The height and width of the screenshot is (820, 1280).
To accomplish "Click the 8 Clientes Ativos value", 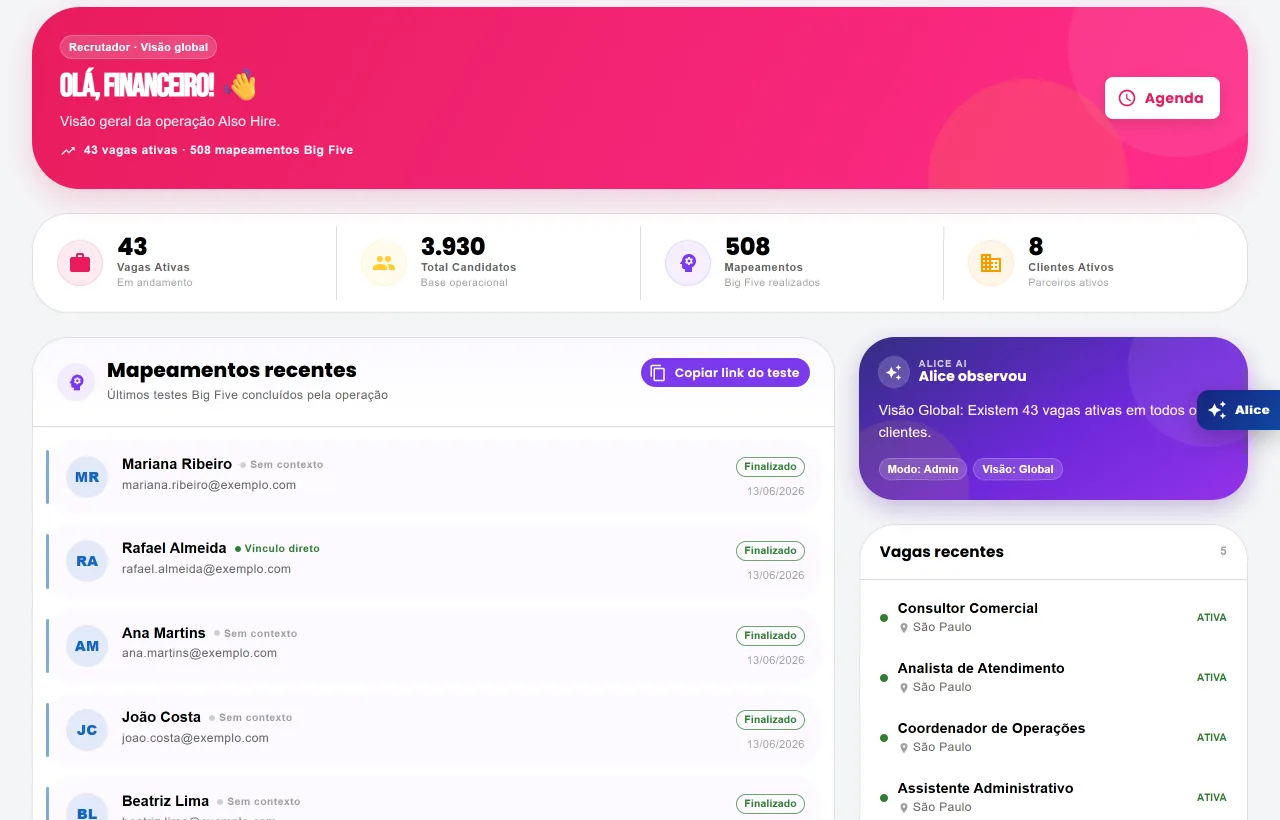I will pos(1036,246).
